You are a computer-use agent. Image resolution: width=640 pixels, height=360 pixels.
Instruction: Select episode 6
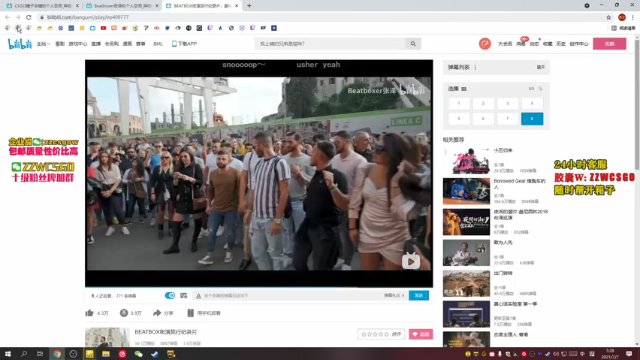pos(483,119)
